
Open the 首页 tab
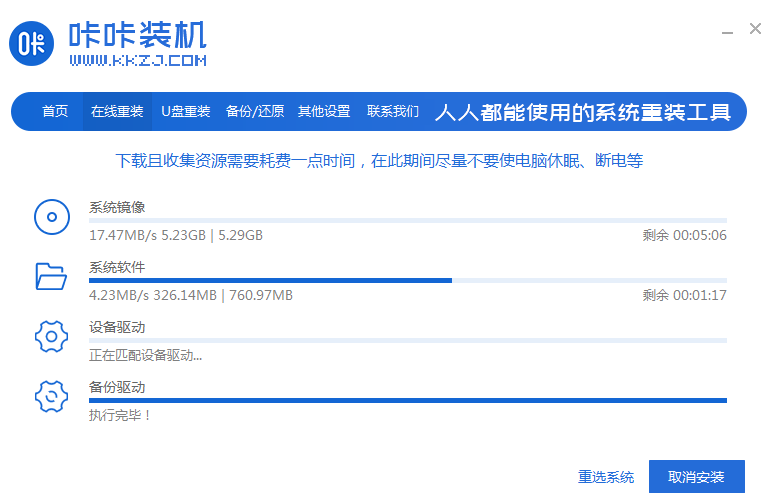tap(55, 111)
